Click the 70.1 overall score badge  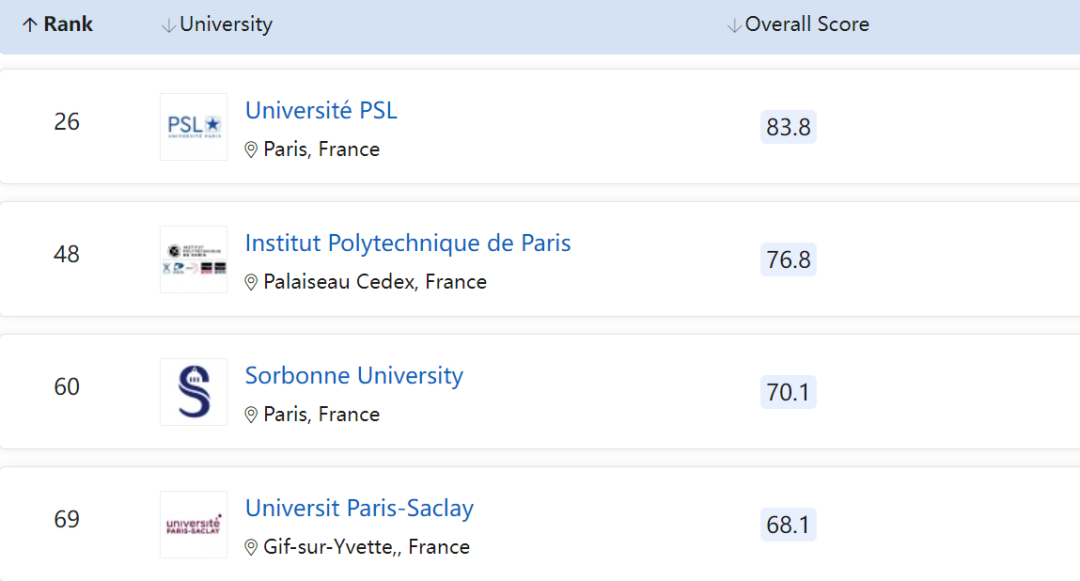pos(788,392)
